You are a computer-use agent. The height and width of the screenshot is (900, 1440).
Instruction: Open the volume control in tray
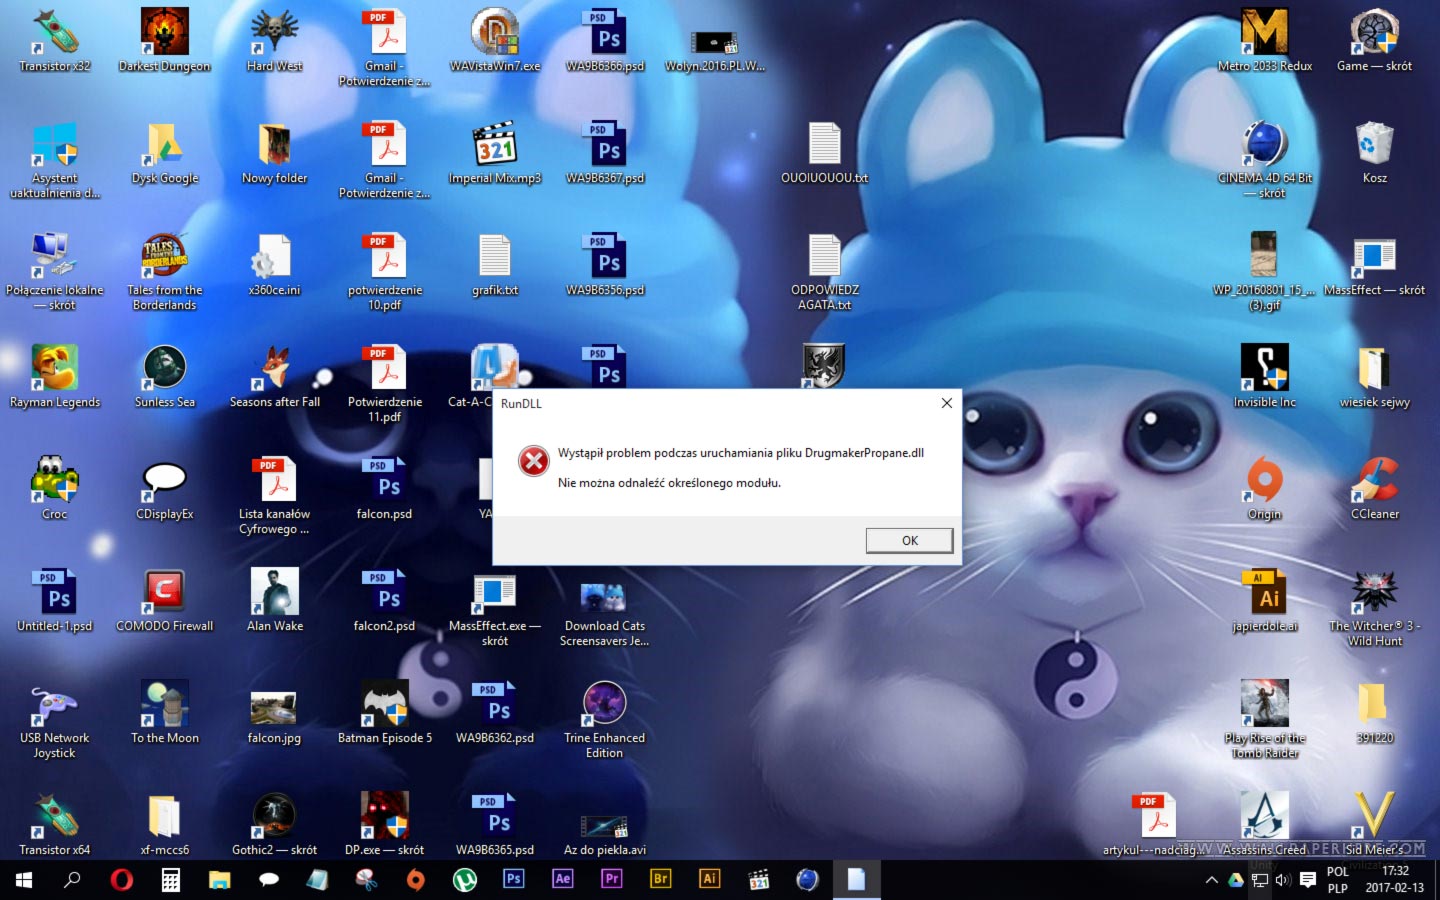[x=1283, y=880]
